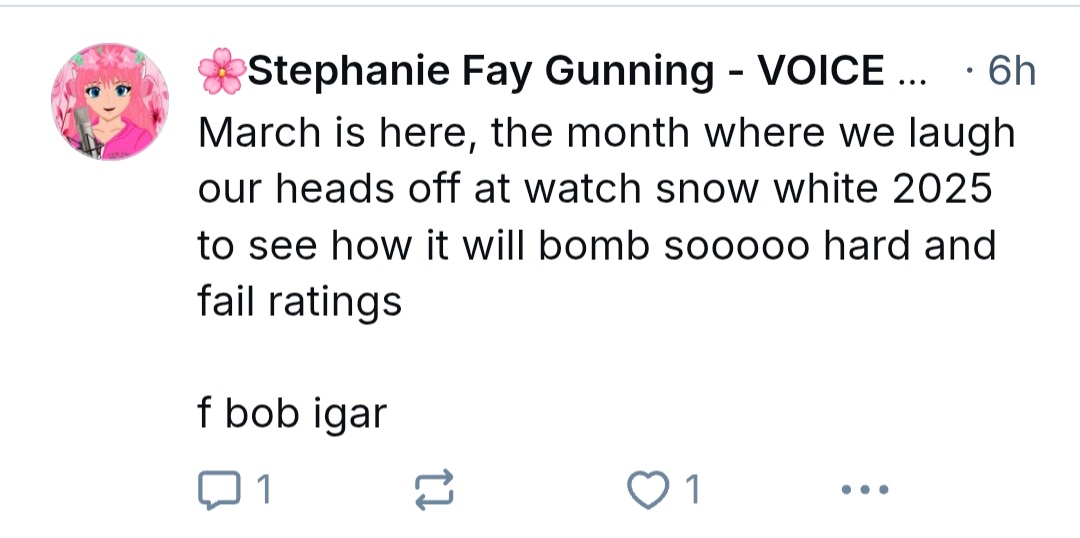Viewport: 1080px width, 538px height.
Task: Click the "f bob igar" line
Action: click(292, 413)
